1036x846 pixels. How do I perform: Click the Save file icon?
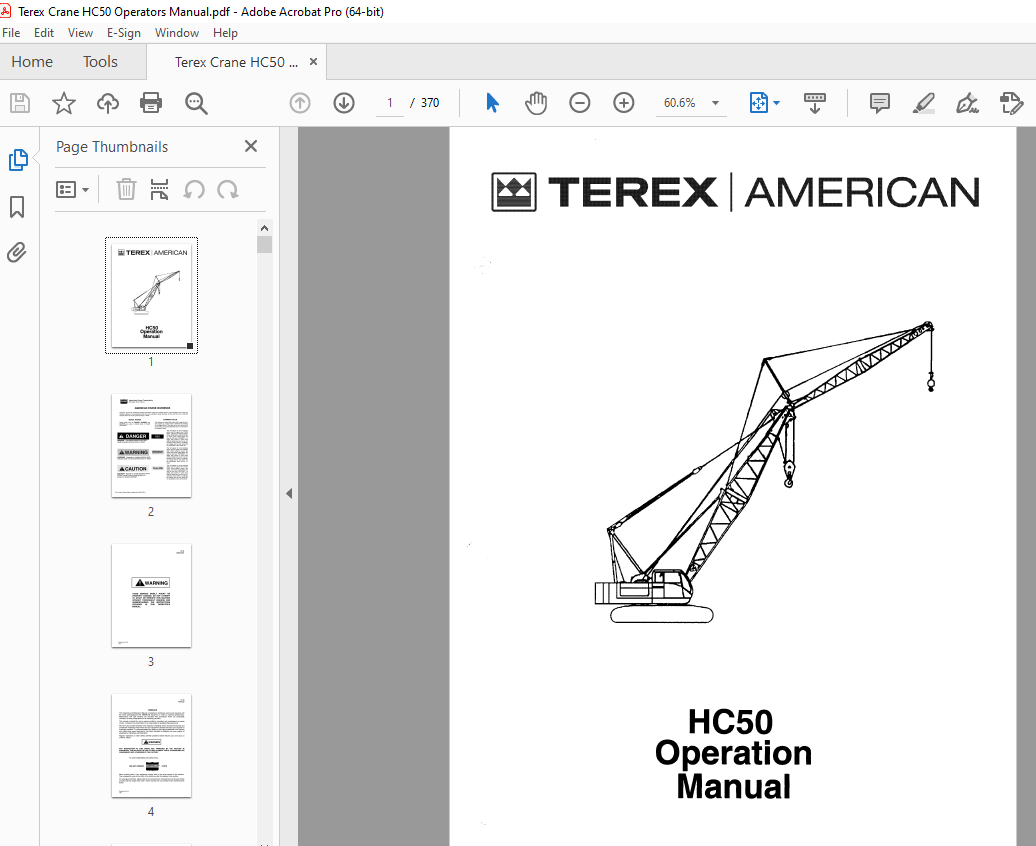[x=20, y=103]
